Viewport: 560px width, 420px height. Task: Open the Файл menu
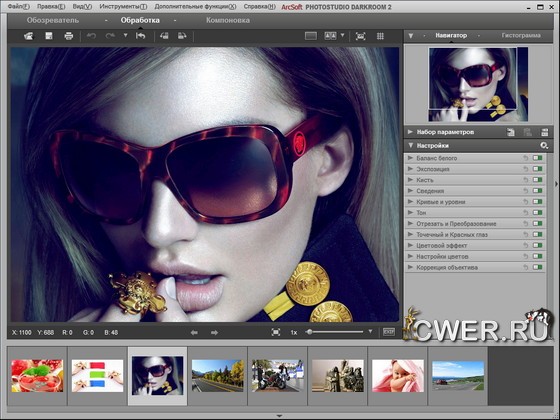19,7
